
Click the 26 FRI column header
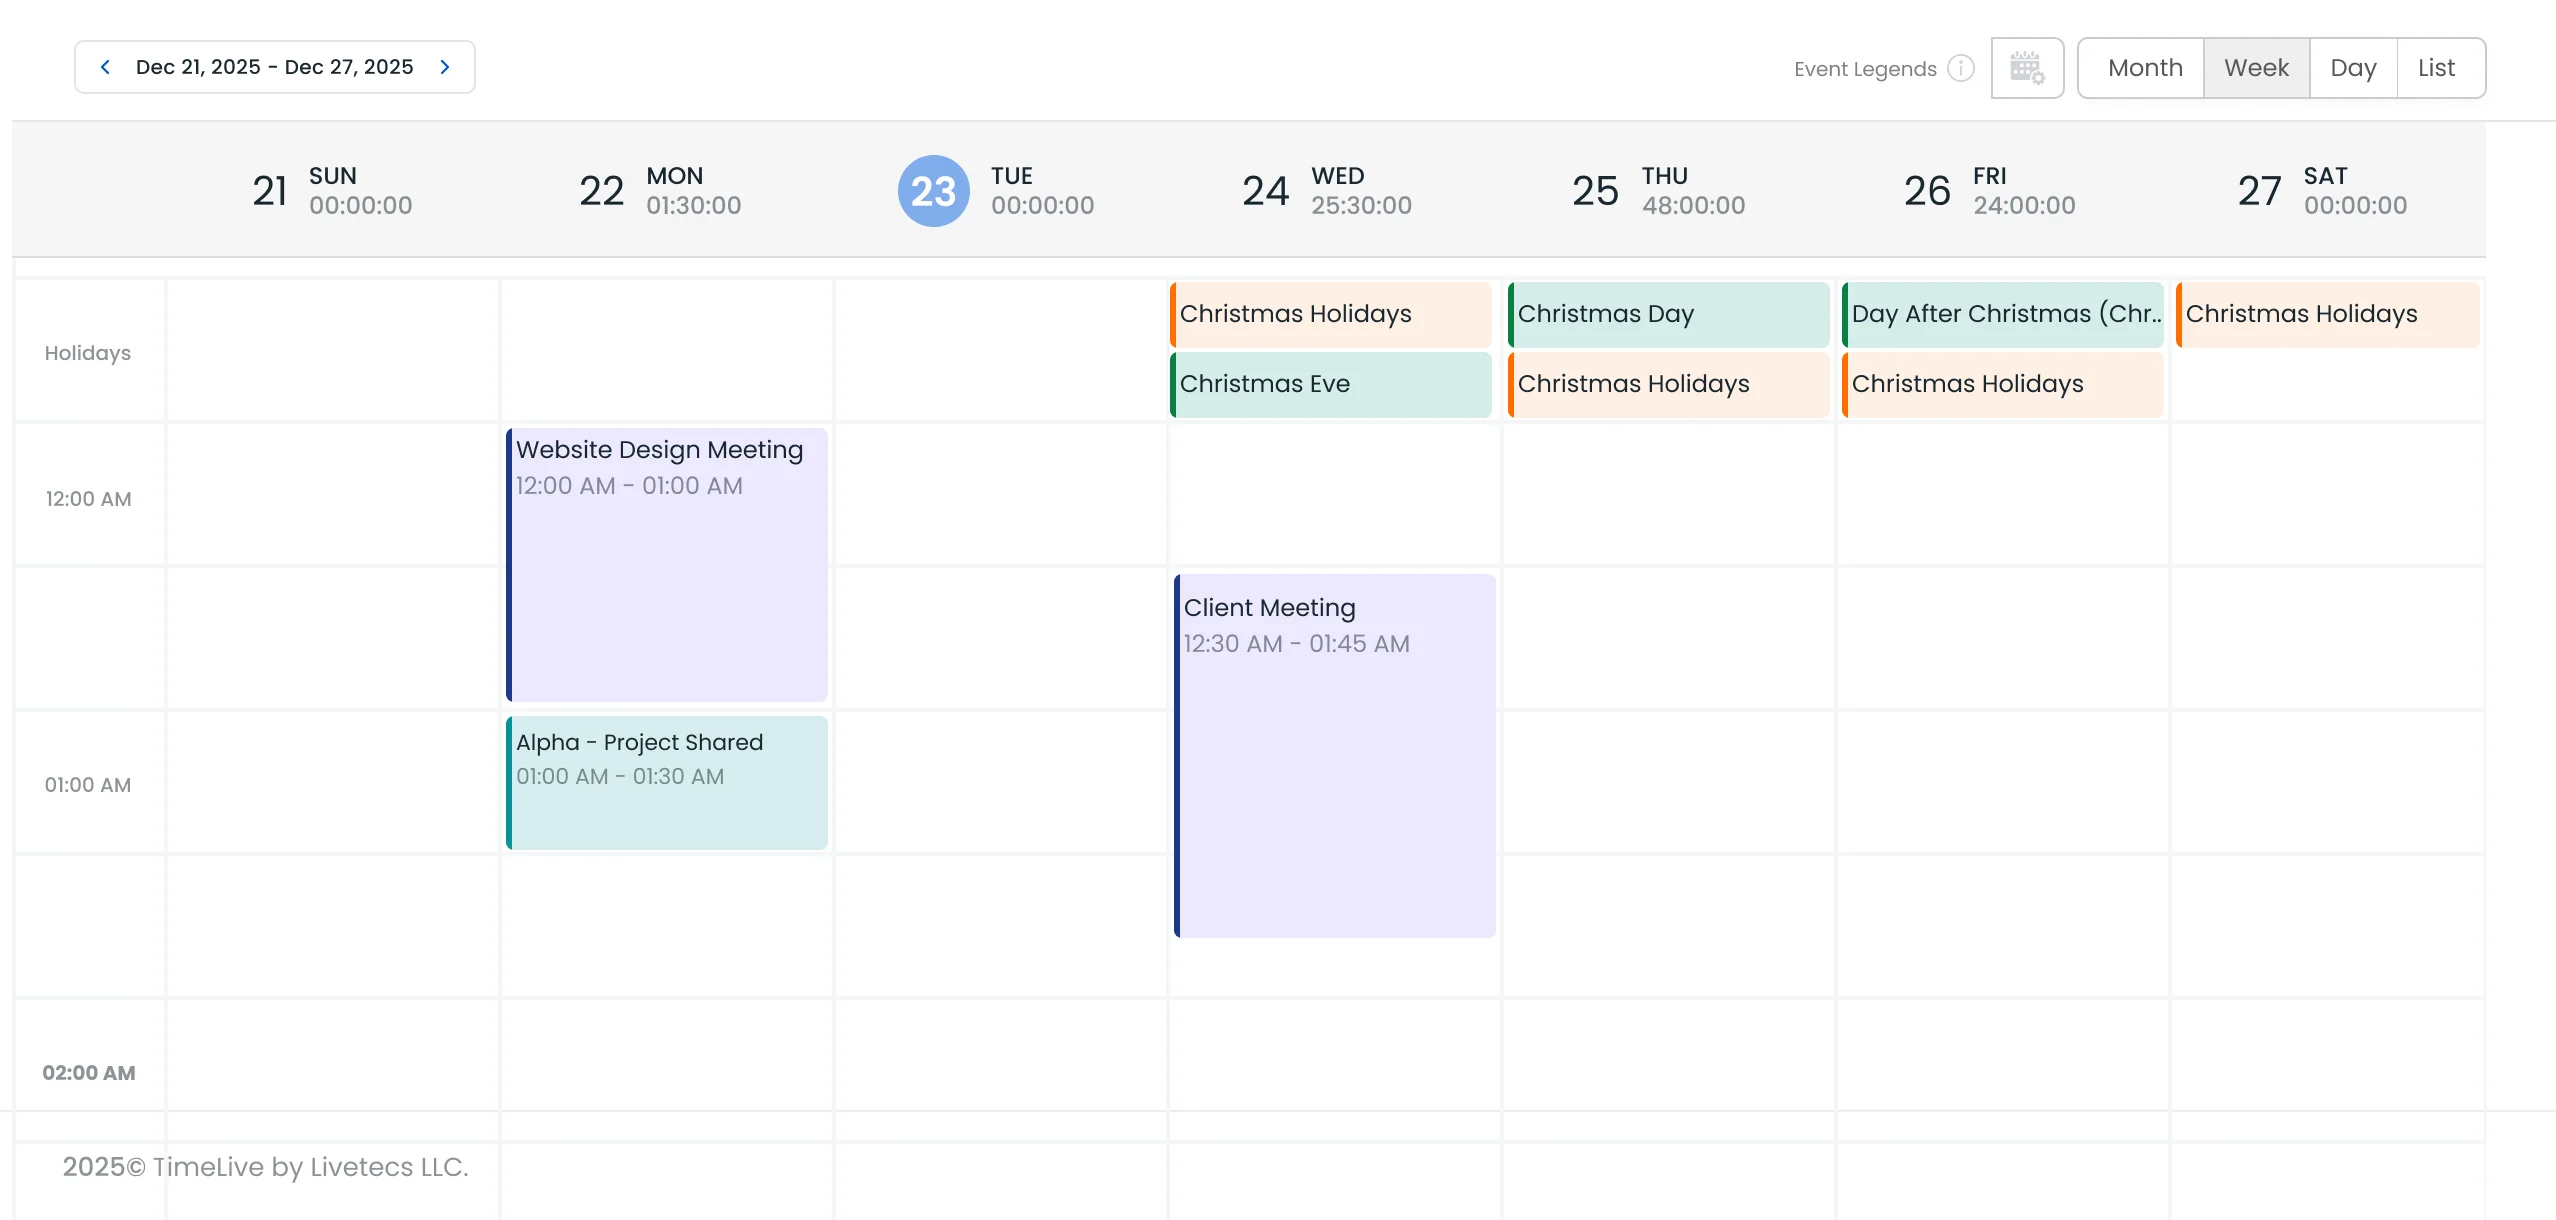[1989, 190]
